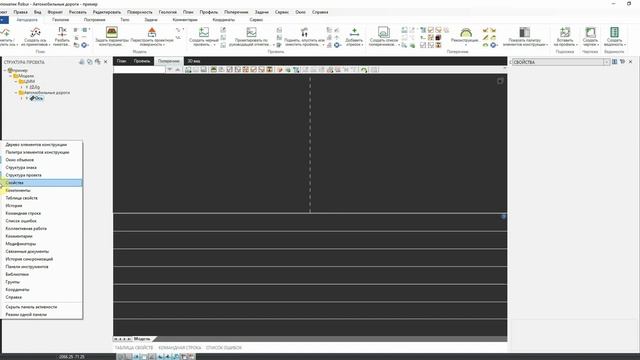Click 'Поднять, опустить или сместить профиль' icon

[304, 32]
